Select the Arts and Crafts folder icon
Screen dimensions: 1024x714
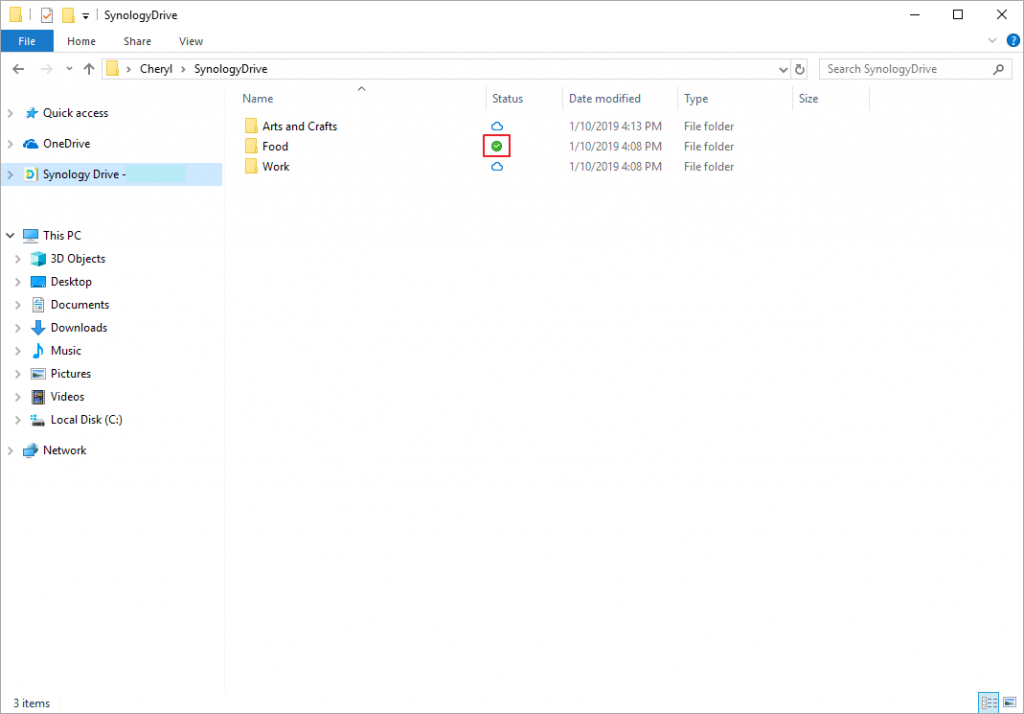coord(251,126)
